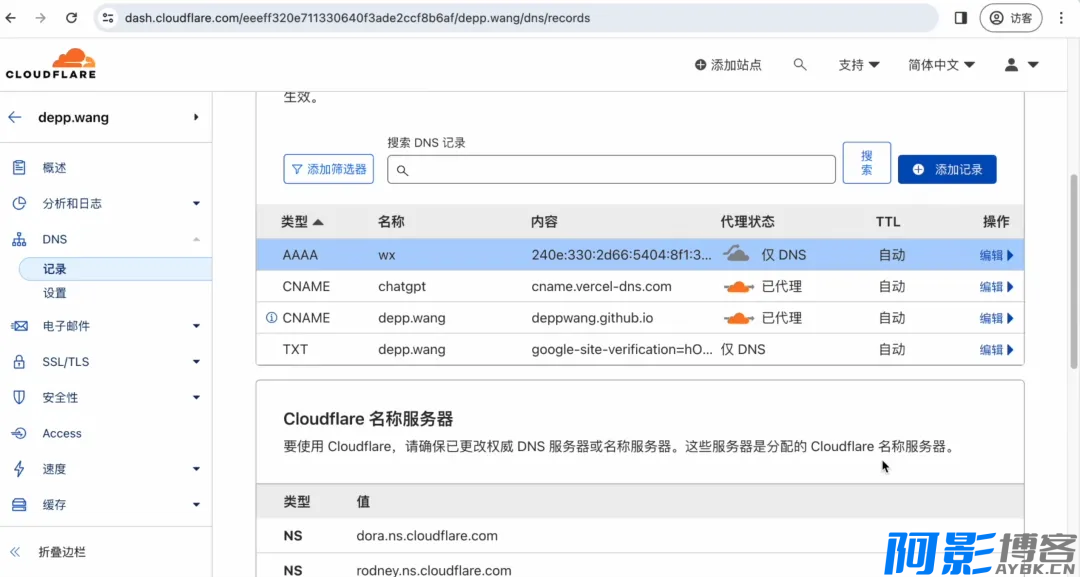The height and width of the screenshot is (577, 1080).
Task: Click cname.vercel-dns.com content cell
Action: click(x=601, y=286)
